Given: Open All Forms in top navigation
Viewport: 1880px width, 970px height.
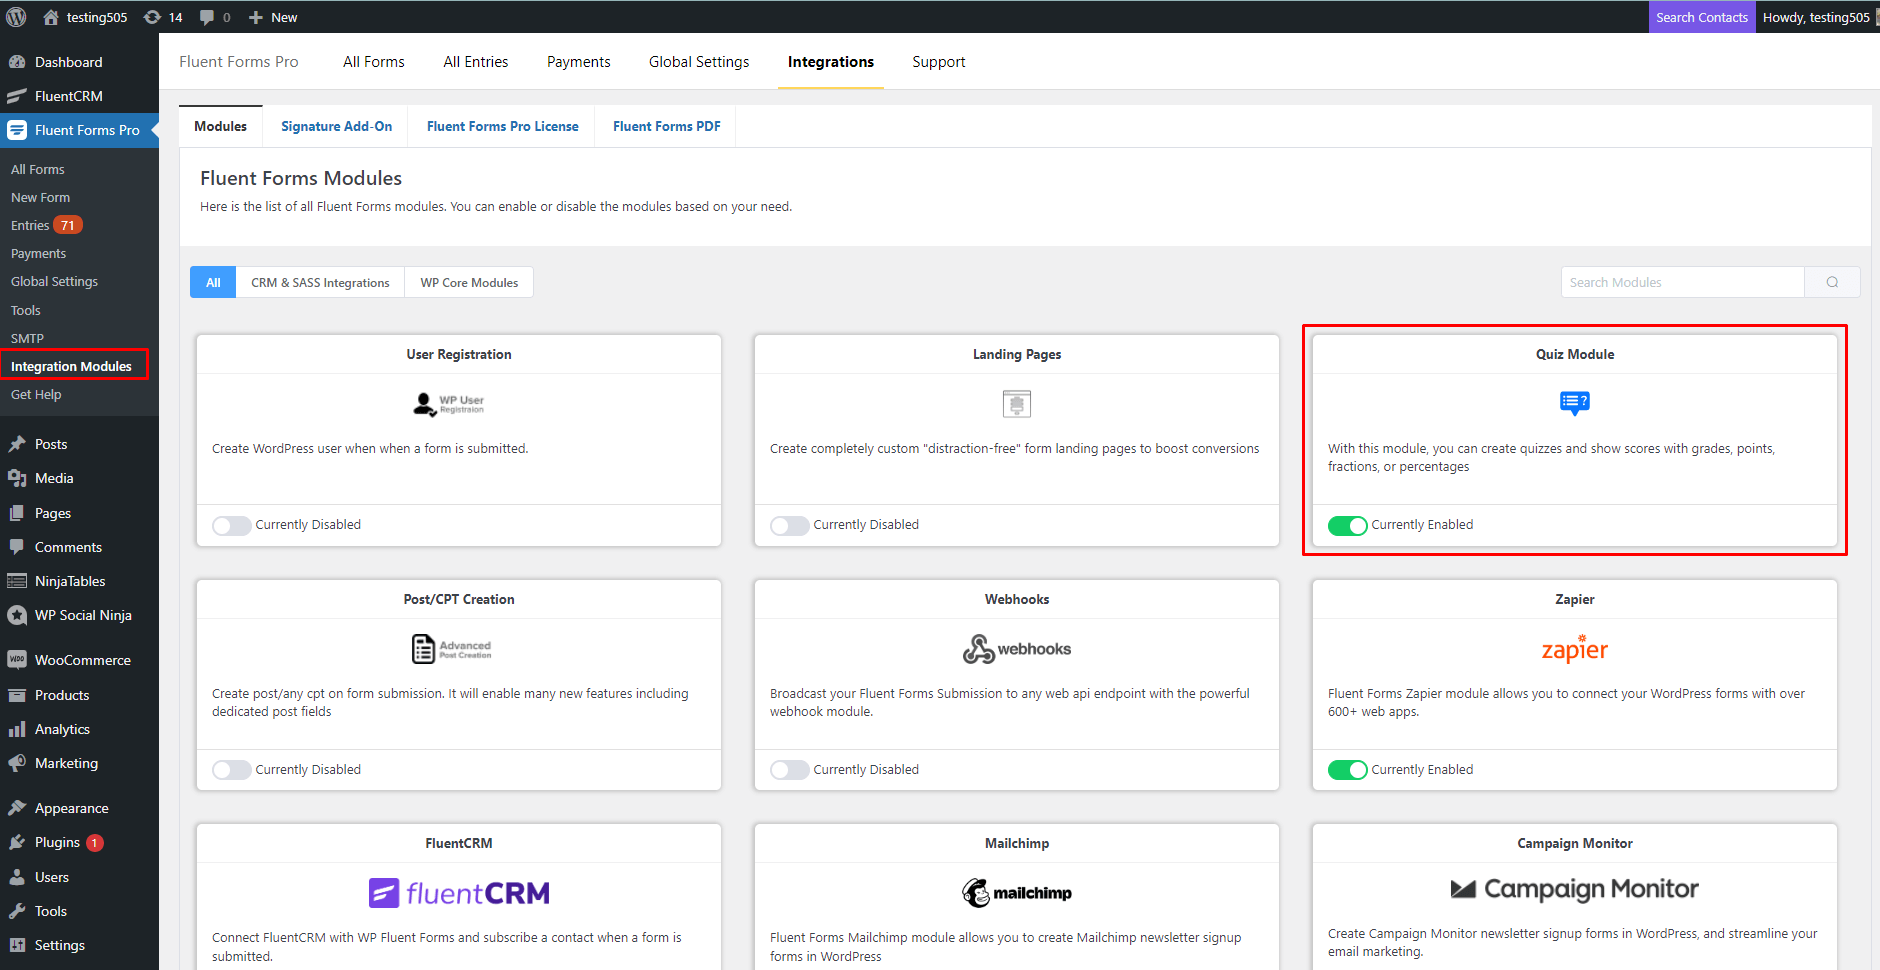Looking at the screenshot, I should pos(374,62).
